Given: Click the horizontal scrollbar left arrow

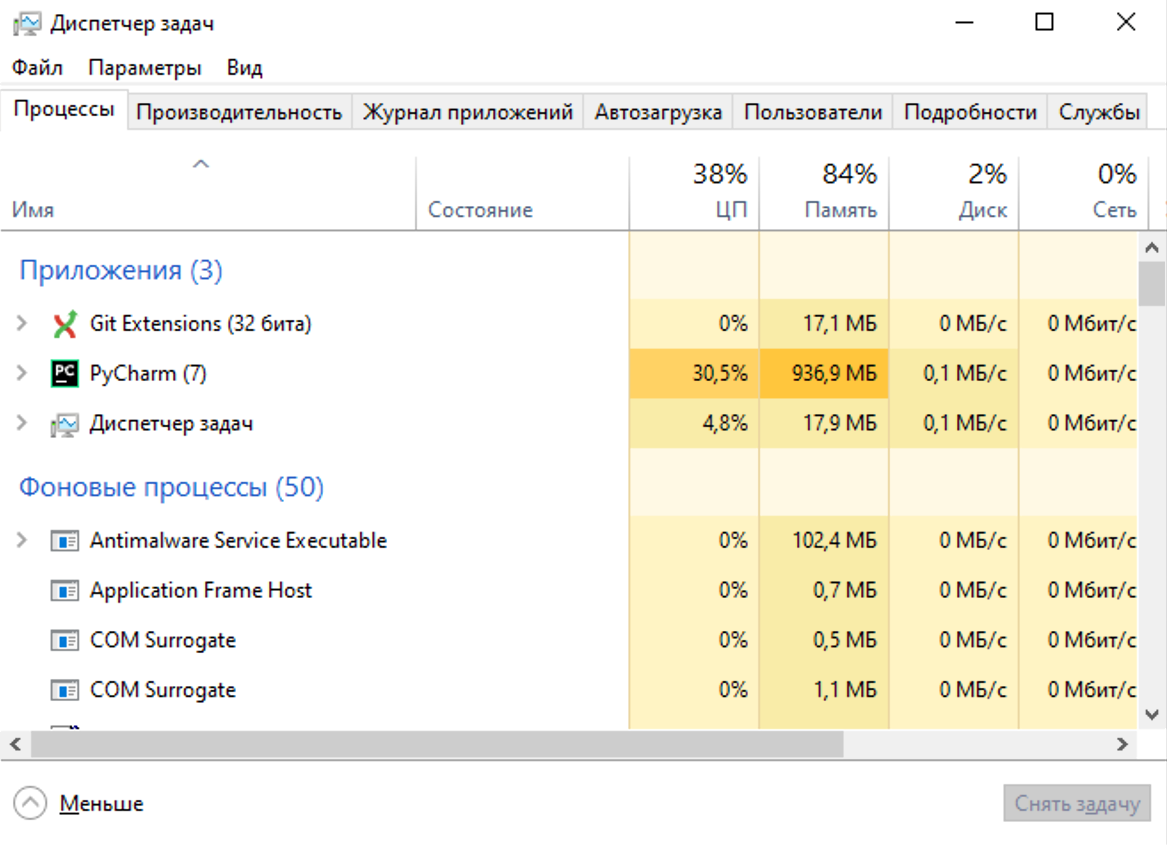Looking at the screenshot, I should coord(16,744).
